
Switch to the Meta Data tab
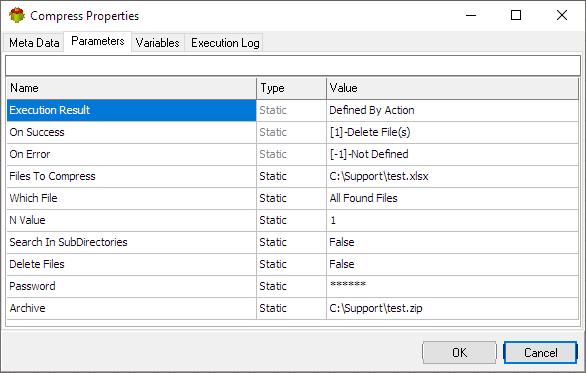point(34,43)
